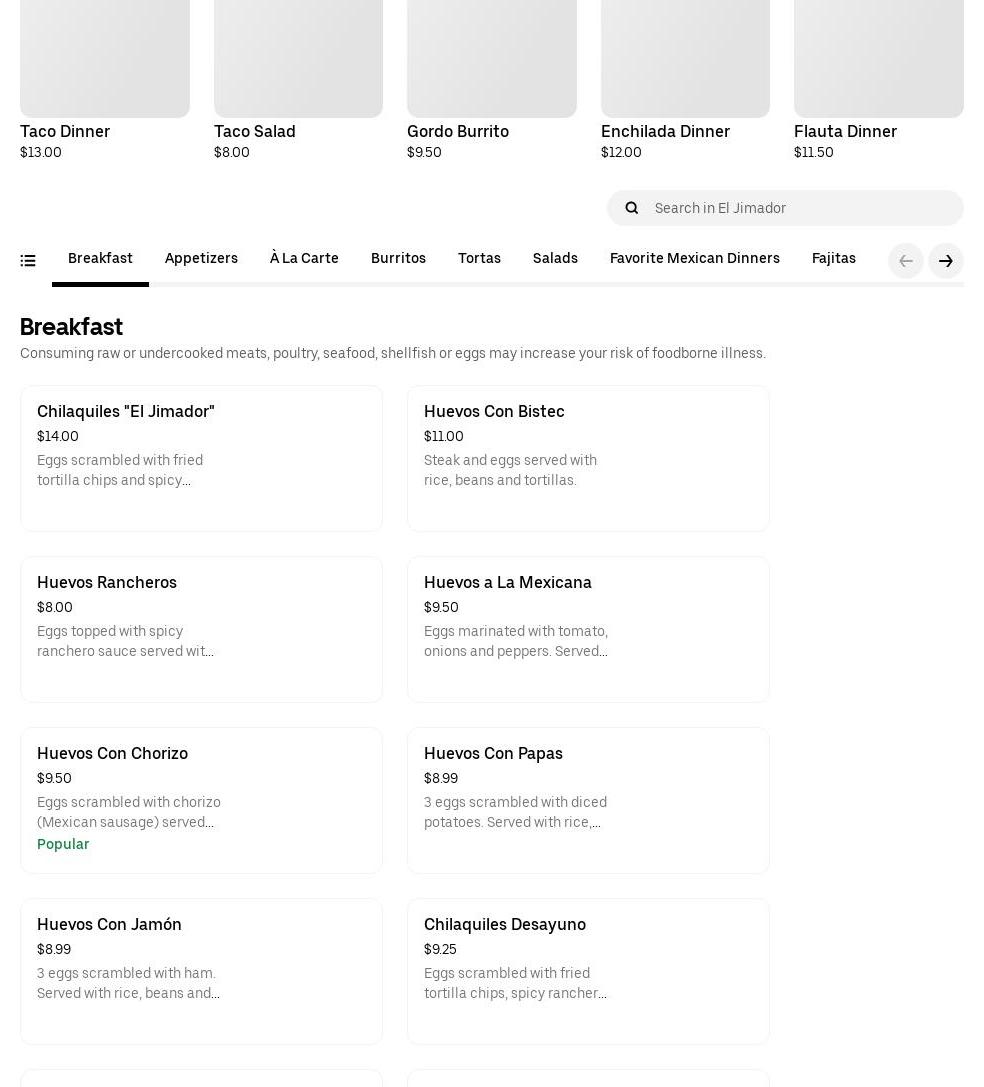Click the search magnifier icon

(x=631, y=208)
